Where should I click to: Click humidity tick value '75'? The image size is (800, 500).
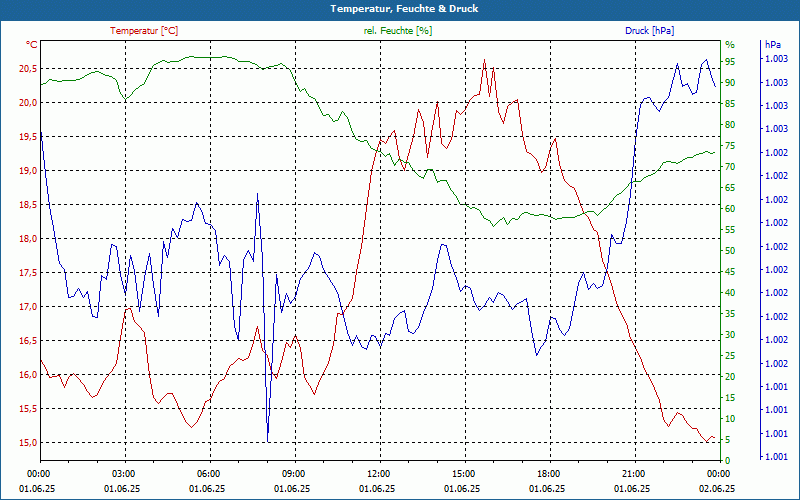pyautogui.click(x=730, y=146)
